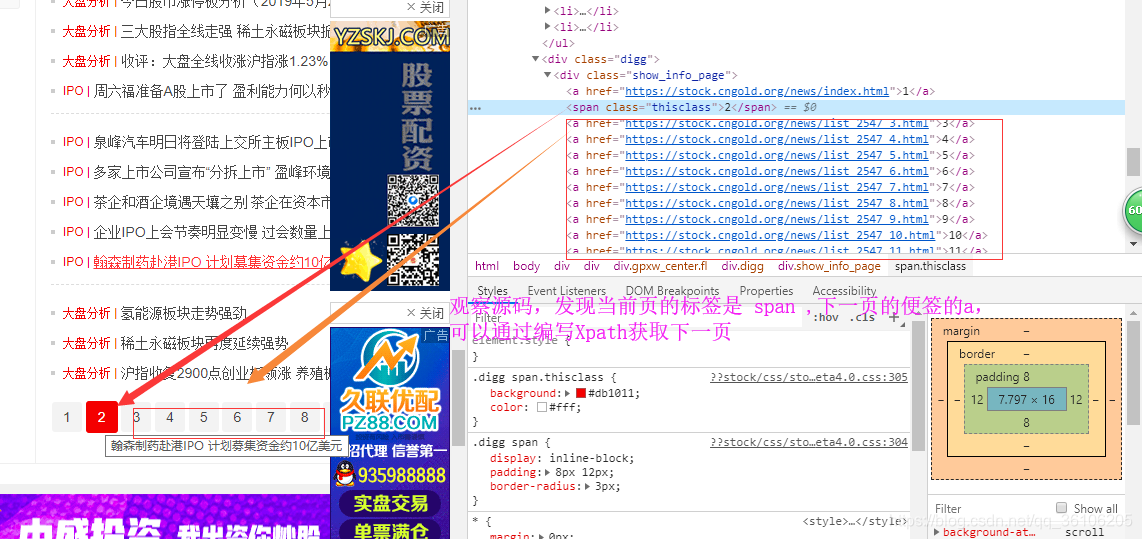Collapse the show_info_page div node

[548, 75]
